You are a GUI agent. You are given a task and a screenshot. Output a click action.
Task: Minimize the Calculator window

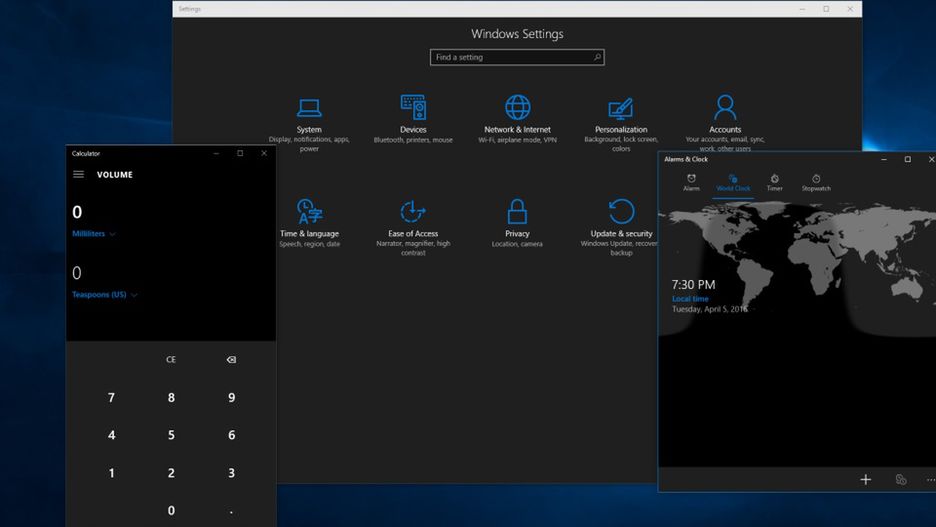216,153
